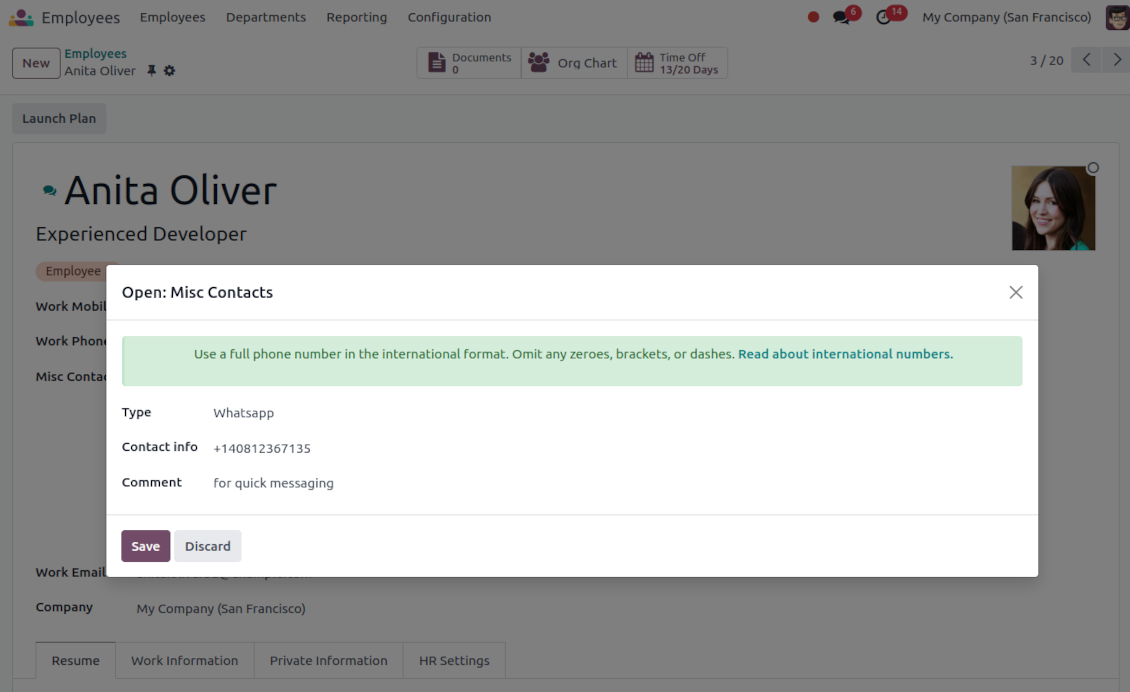Click the Employees app logo icon
This screenshot has width=1130, height=692.
tap(21, 17)
